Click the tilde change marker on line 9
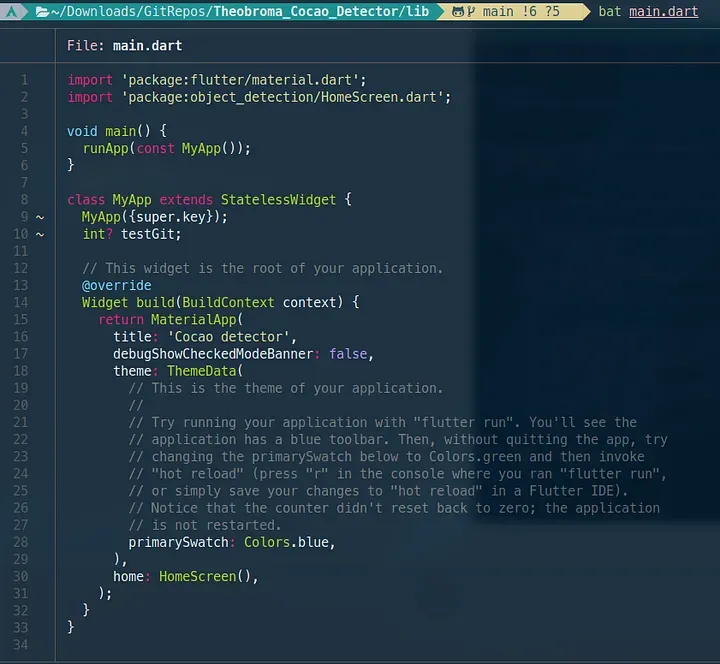 pyautogui.click(x=40, y=217)
